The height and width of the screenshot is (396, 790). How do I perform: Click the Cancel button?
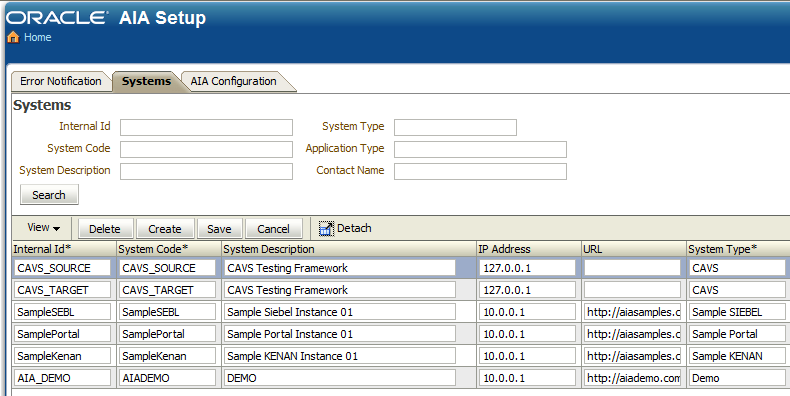click(x=274, y=229)
